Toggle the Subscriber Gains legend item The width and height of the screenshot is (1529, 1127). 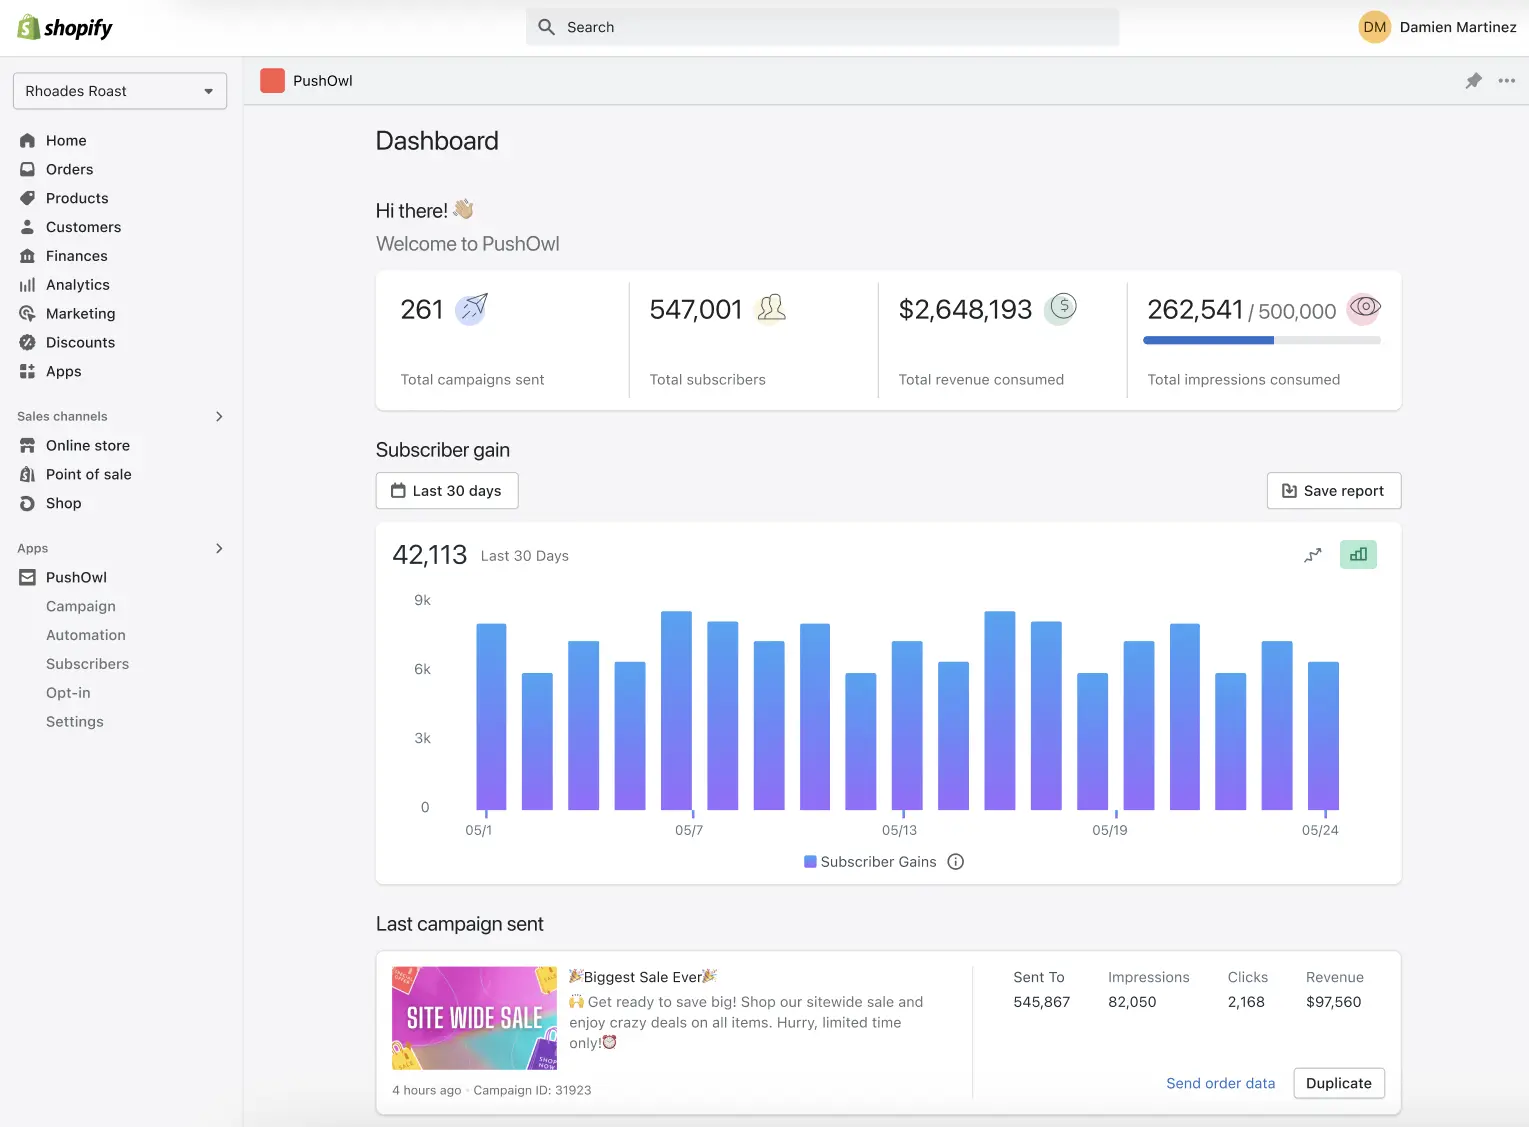(868, 861)
